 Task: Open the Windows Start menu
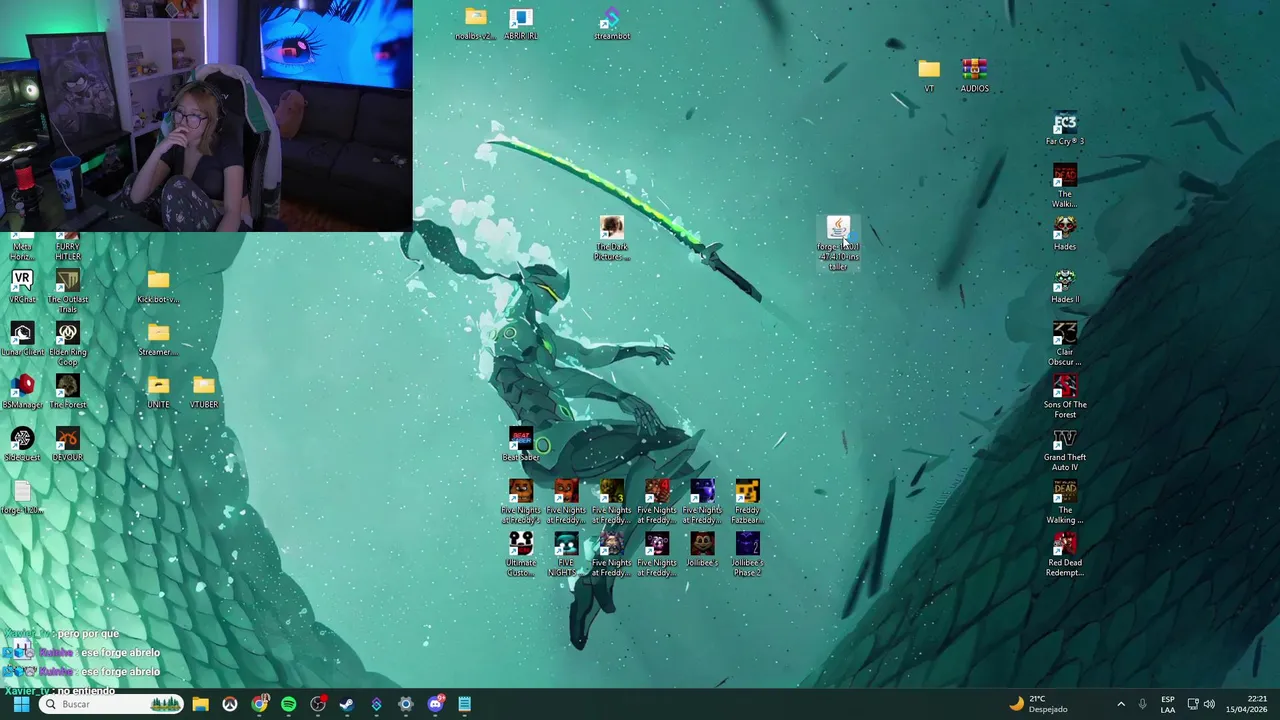click(x=21, y=704)
